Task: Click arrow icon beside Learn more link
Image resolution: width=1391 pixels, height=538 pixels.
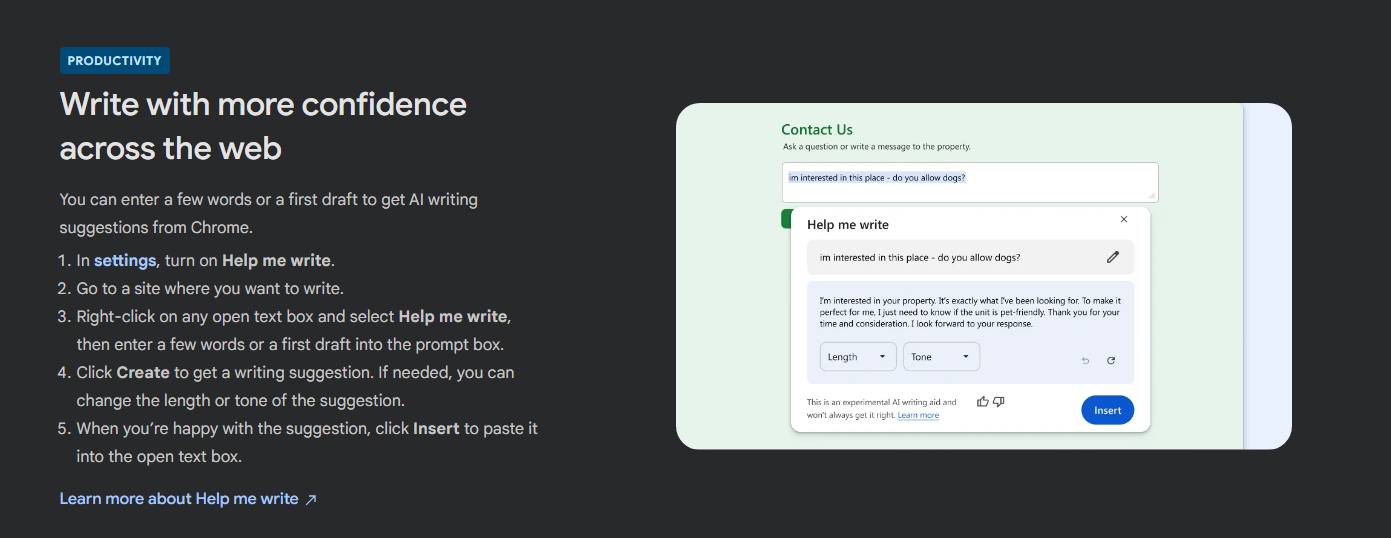Action: coord(311,499)
